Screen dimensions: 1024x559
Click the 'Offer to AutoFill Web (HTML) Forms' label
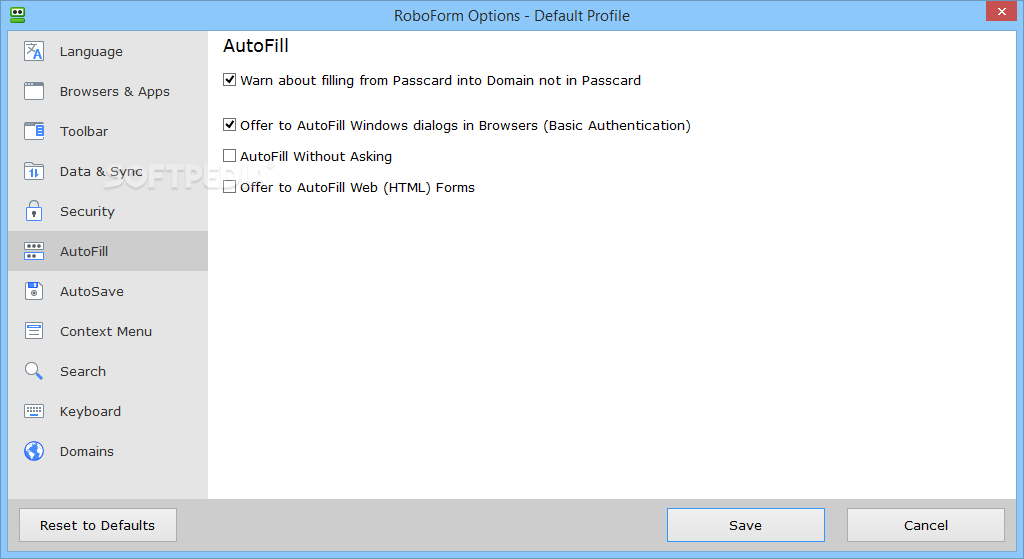[x=357, y=187]
